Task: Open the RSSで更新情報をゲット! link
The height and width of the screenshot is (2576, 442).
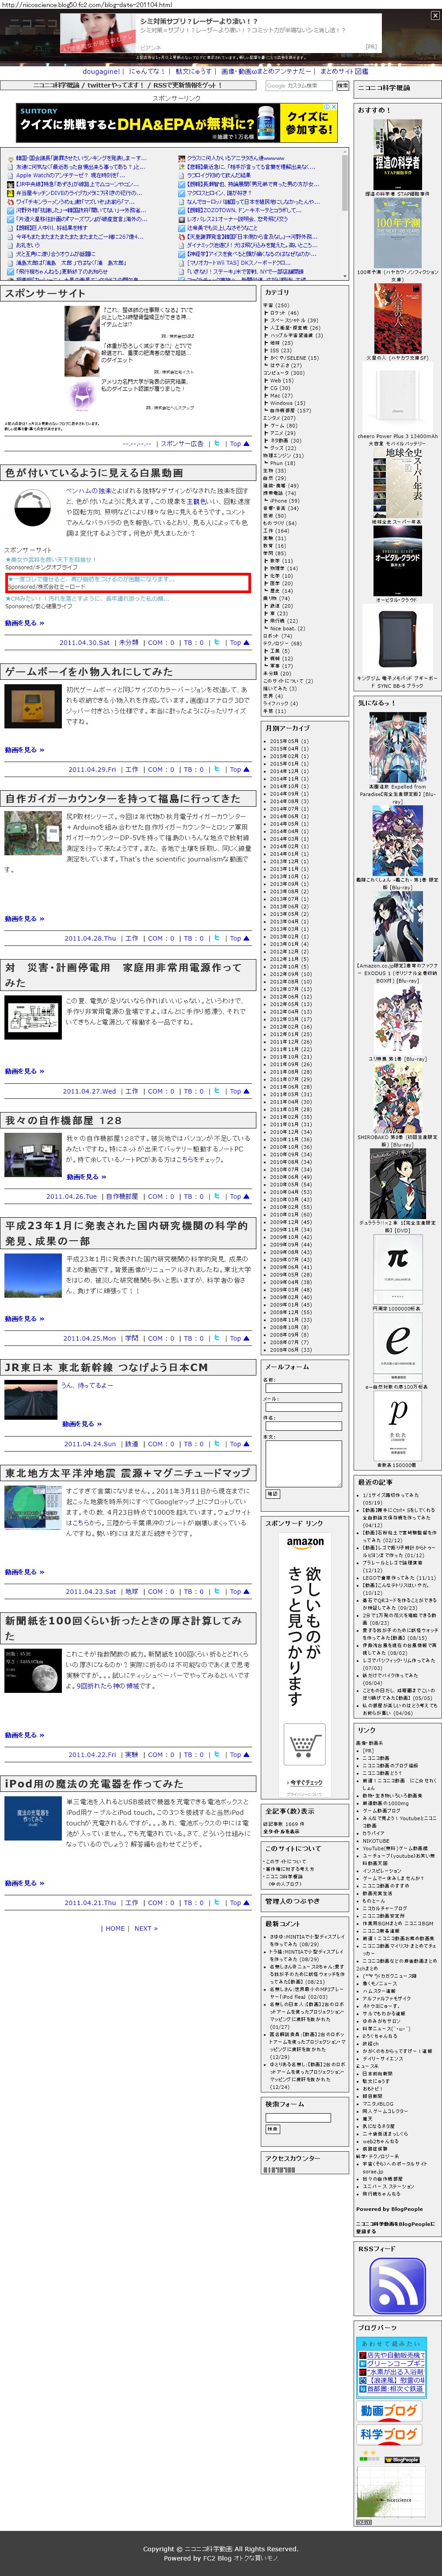Action: pos(187,86)
